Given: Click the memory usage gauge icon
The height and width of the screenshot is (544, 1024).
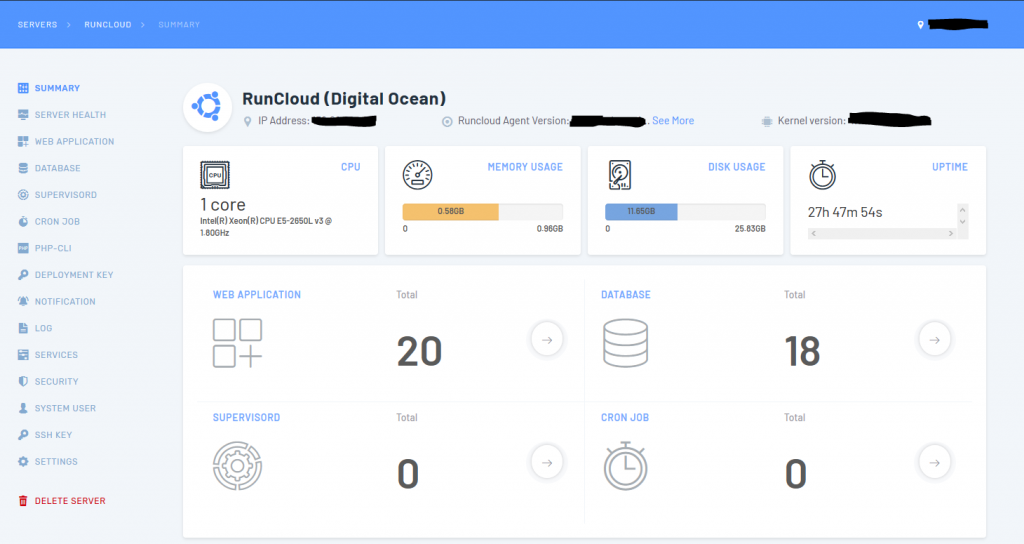Looking at the screenshot, I should point(418,175).
